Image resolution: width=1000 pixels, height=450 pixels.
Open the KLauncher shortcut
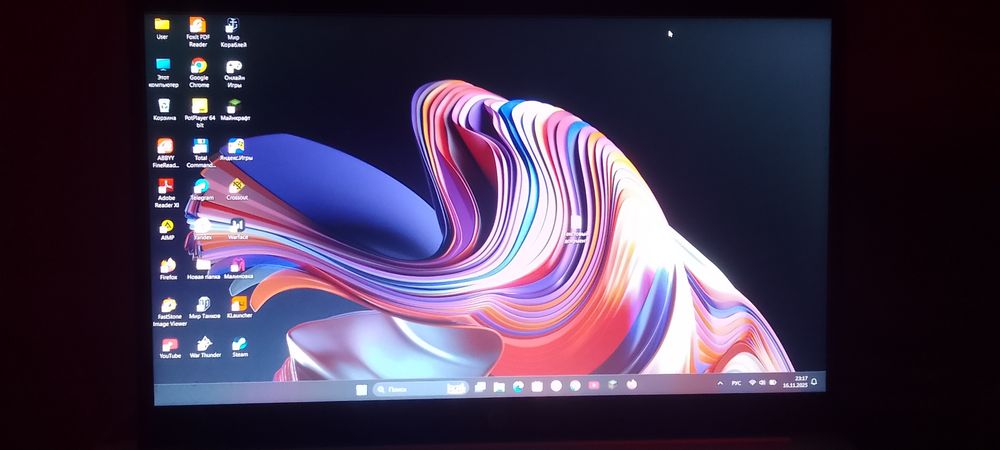pyautogui.click(x=239, y=307)
